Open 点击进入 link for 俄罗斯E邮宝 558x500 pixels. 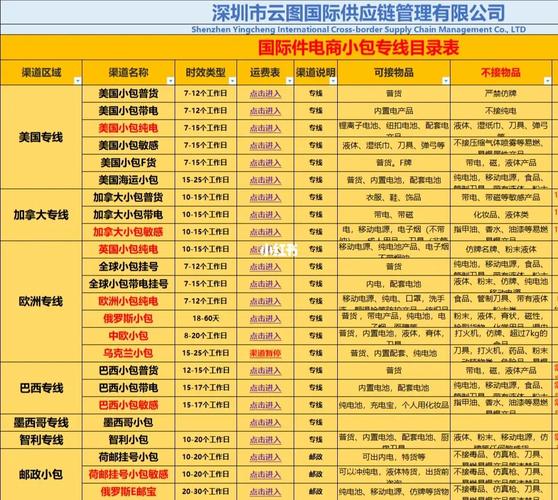265,492
